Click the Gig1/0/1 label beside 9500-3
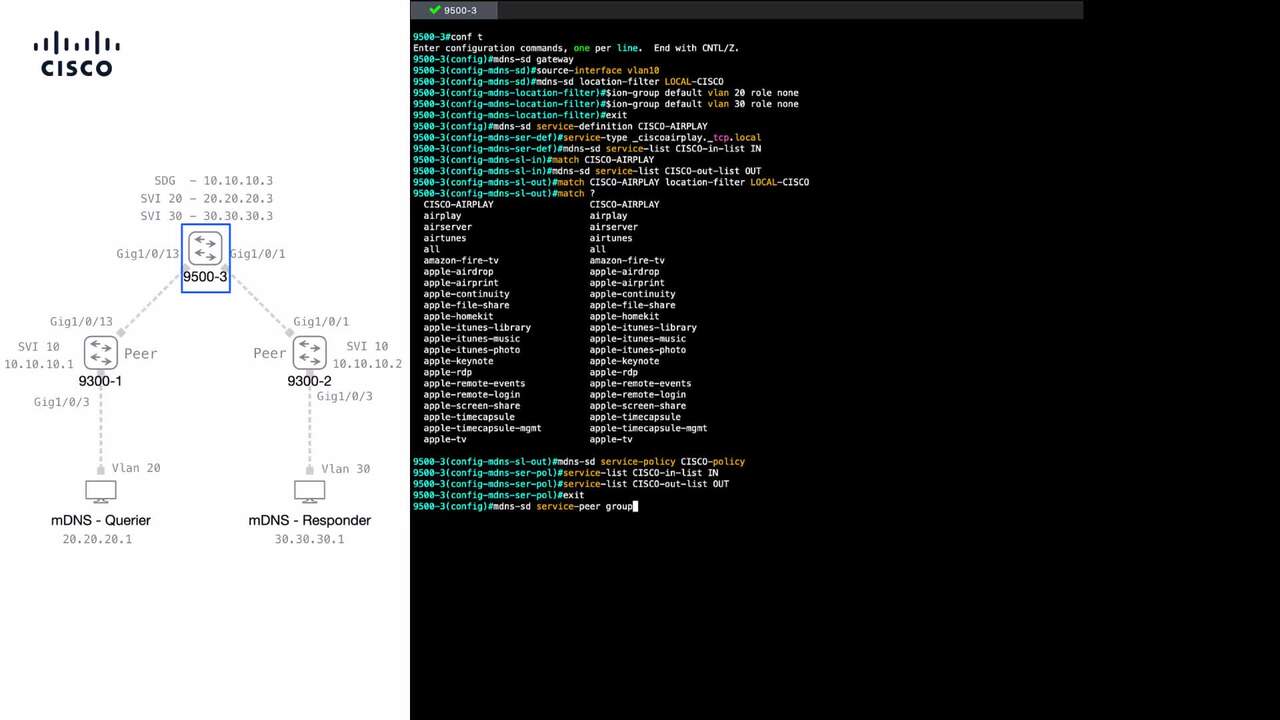This screenshot has width=1280, height=720. pos(257,254)
